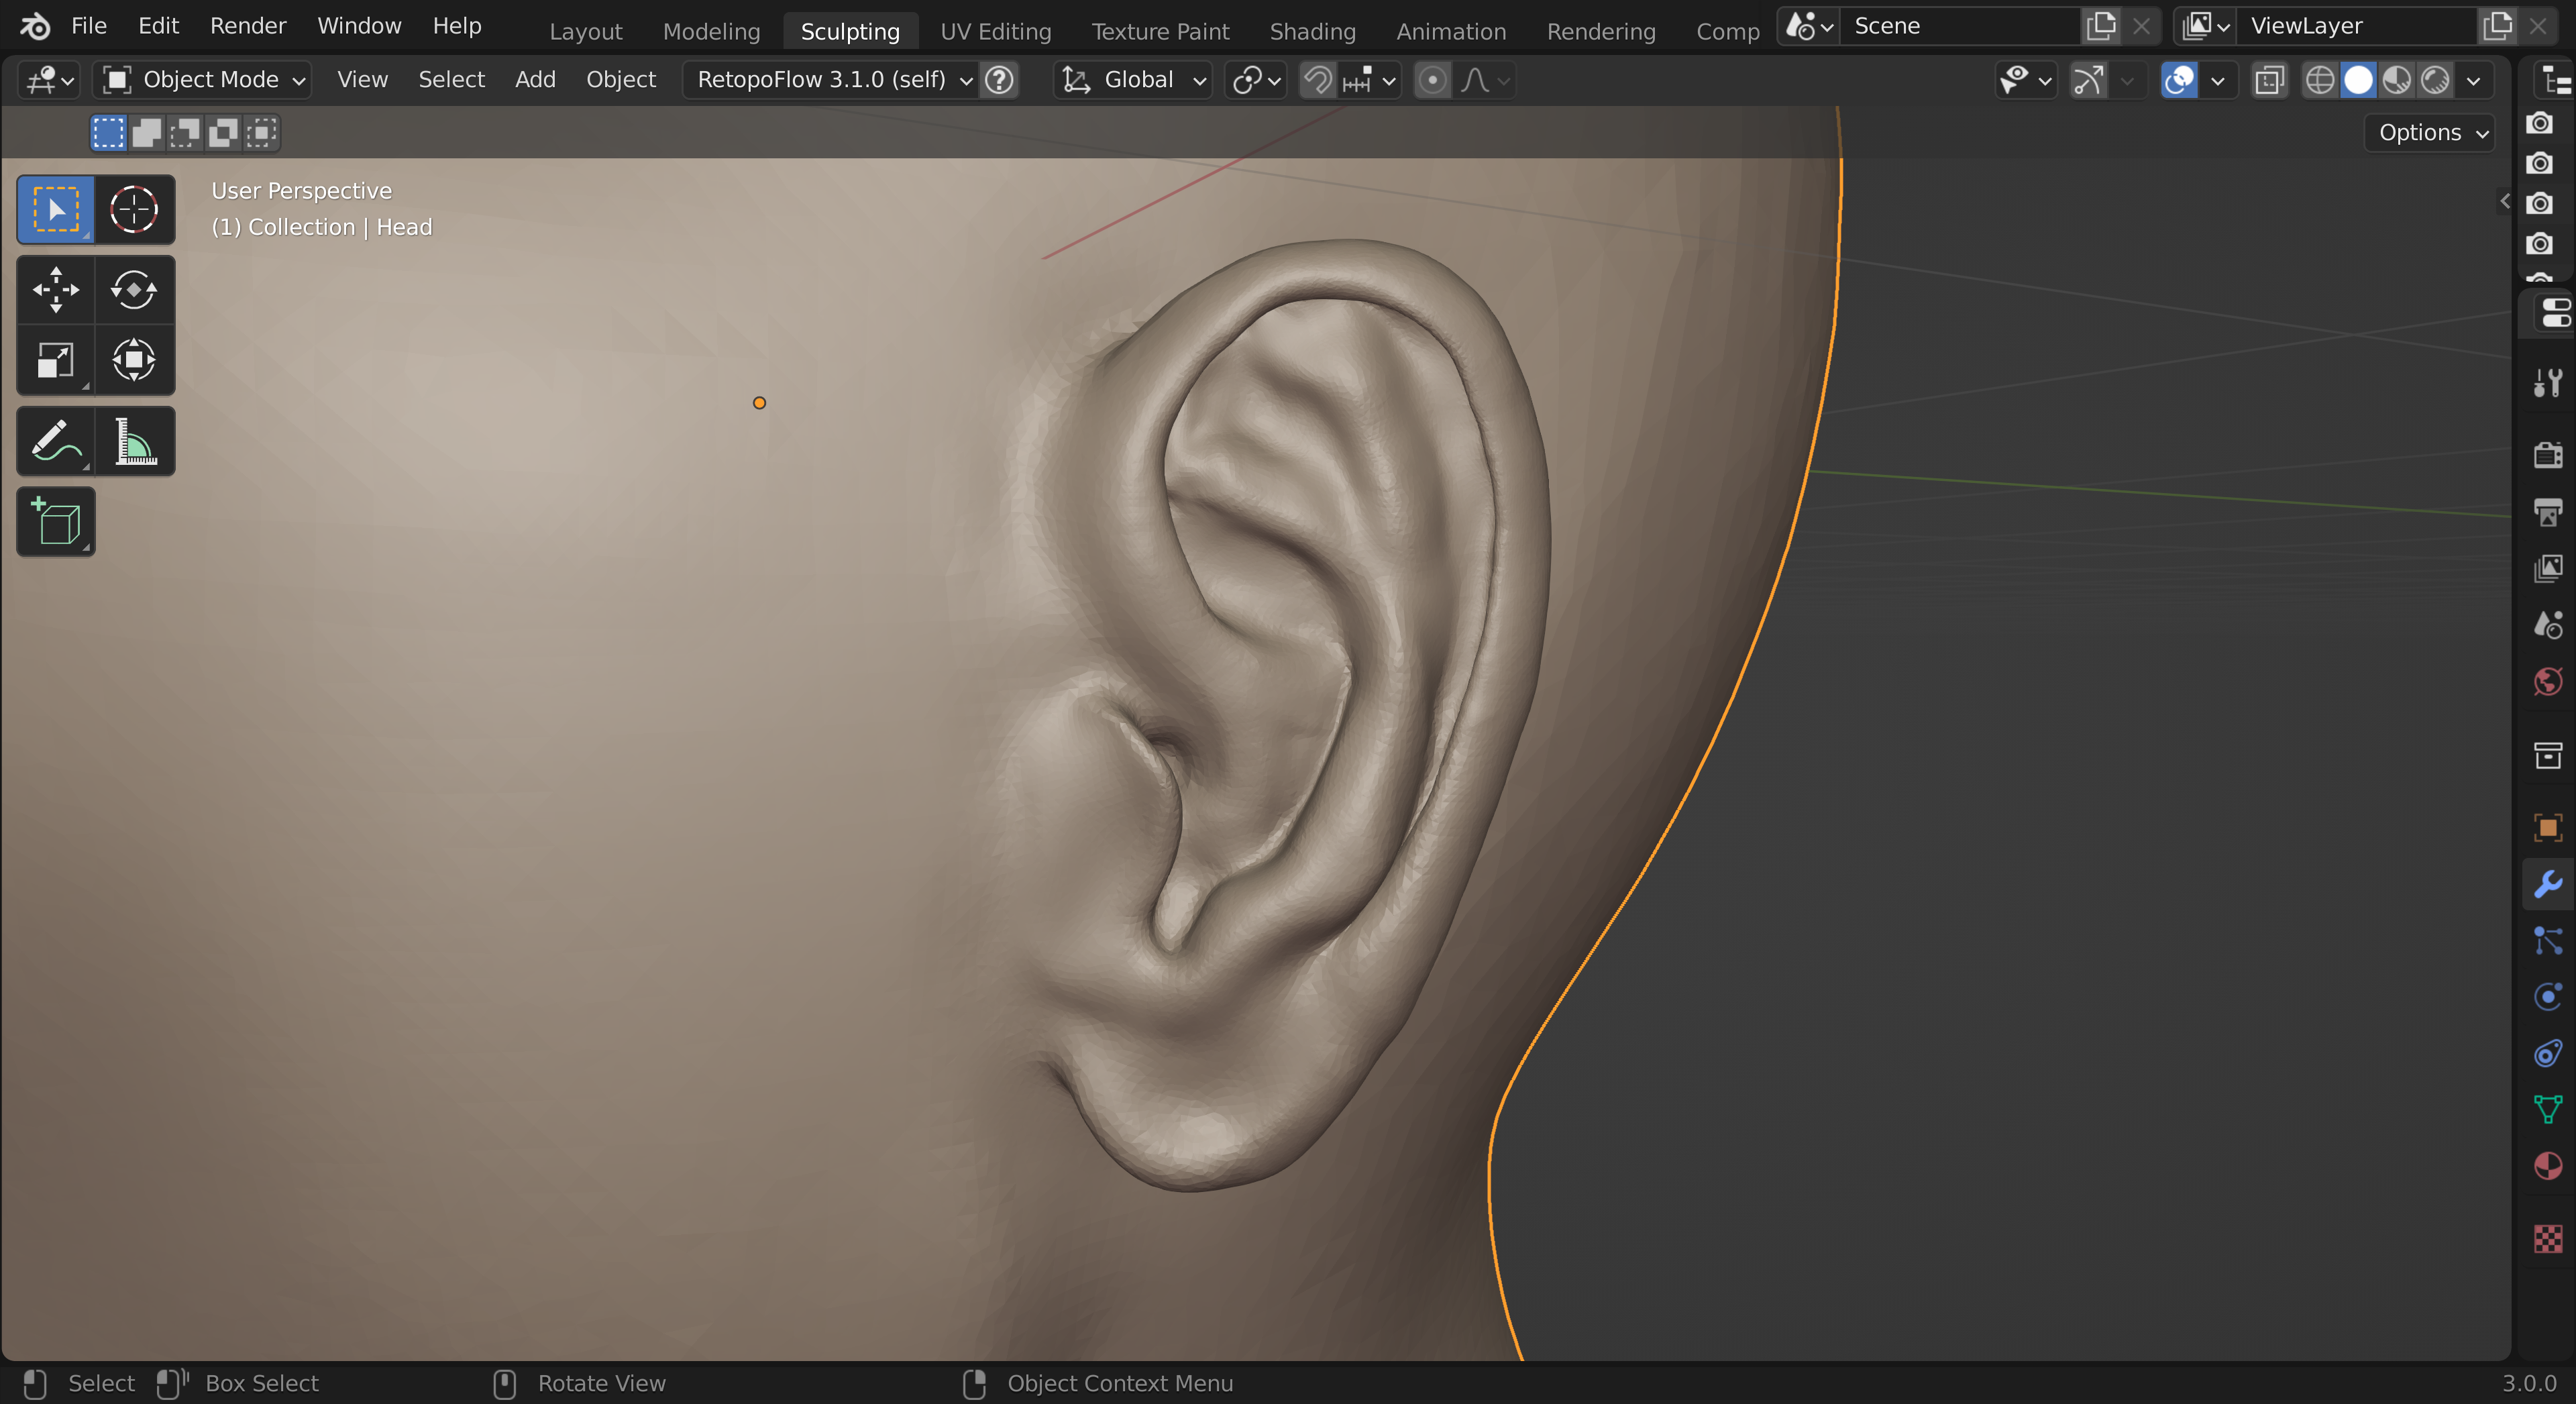Switch to the UV Editing workspace tab
Screen dimensions: 2576x1404
(995, 32)
